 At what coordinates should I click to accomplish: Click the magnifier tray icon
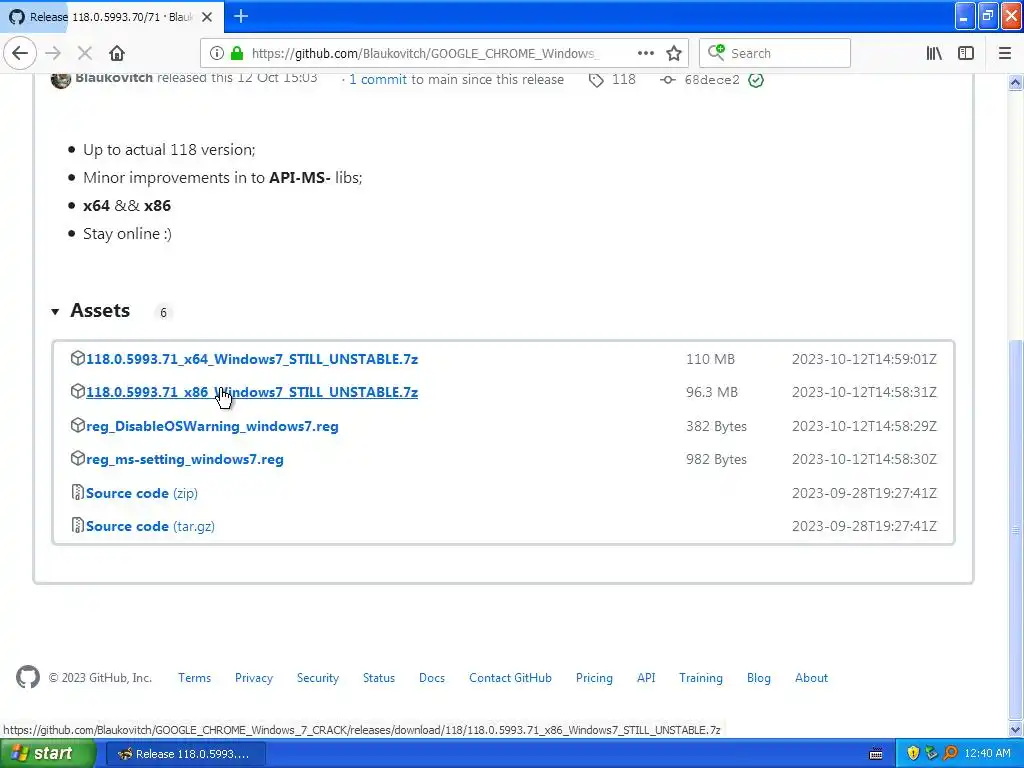coord(950,754)
